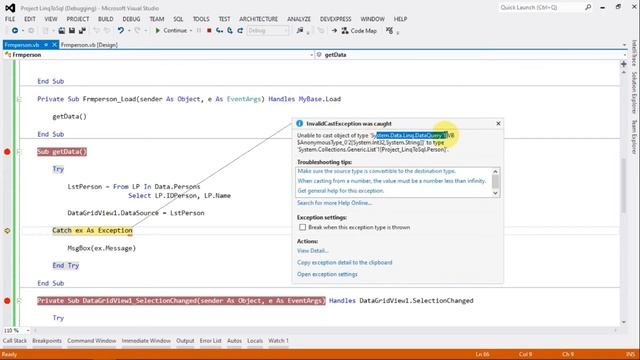Click the editor split window handle
Viewport: 640px width, 360px height.
tap(624, 64)
